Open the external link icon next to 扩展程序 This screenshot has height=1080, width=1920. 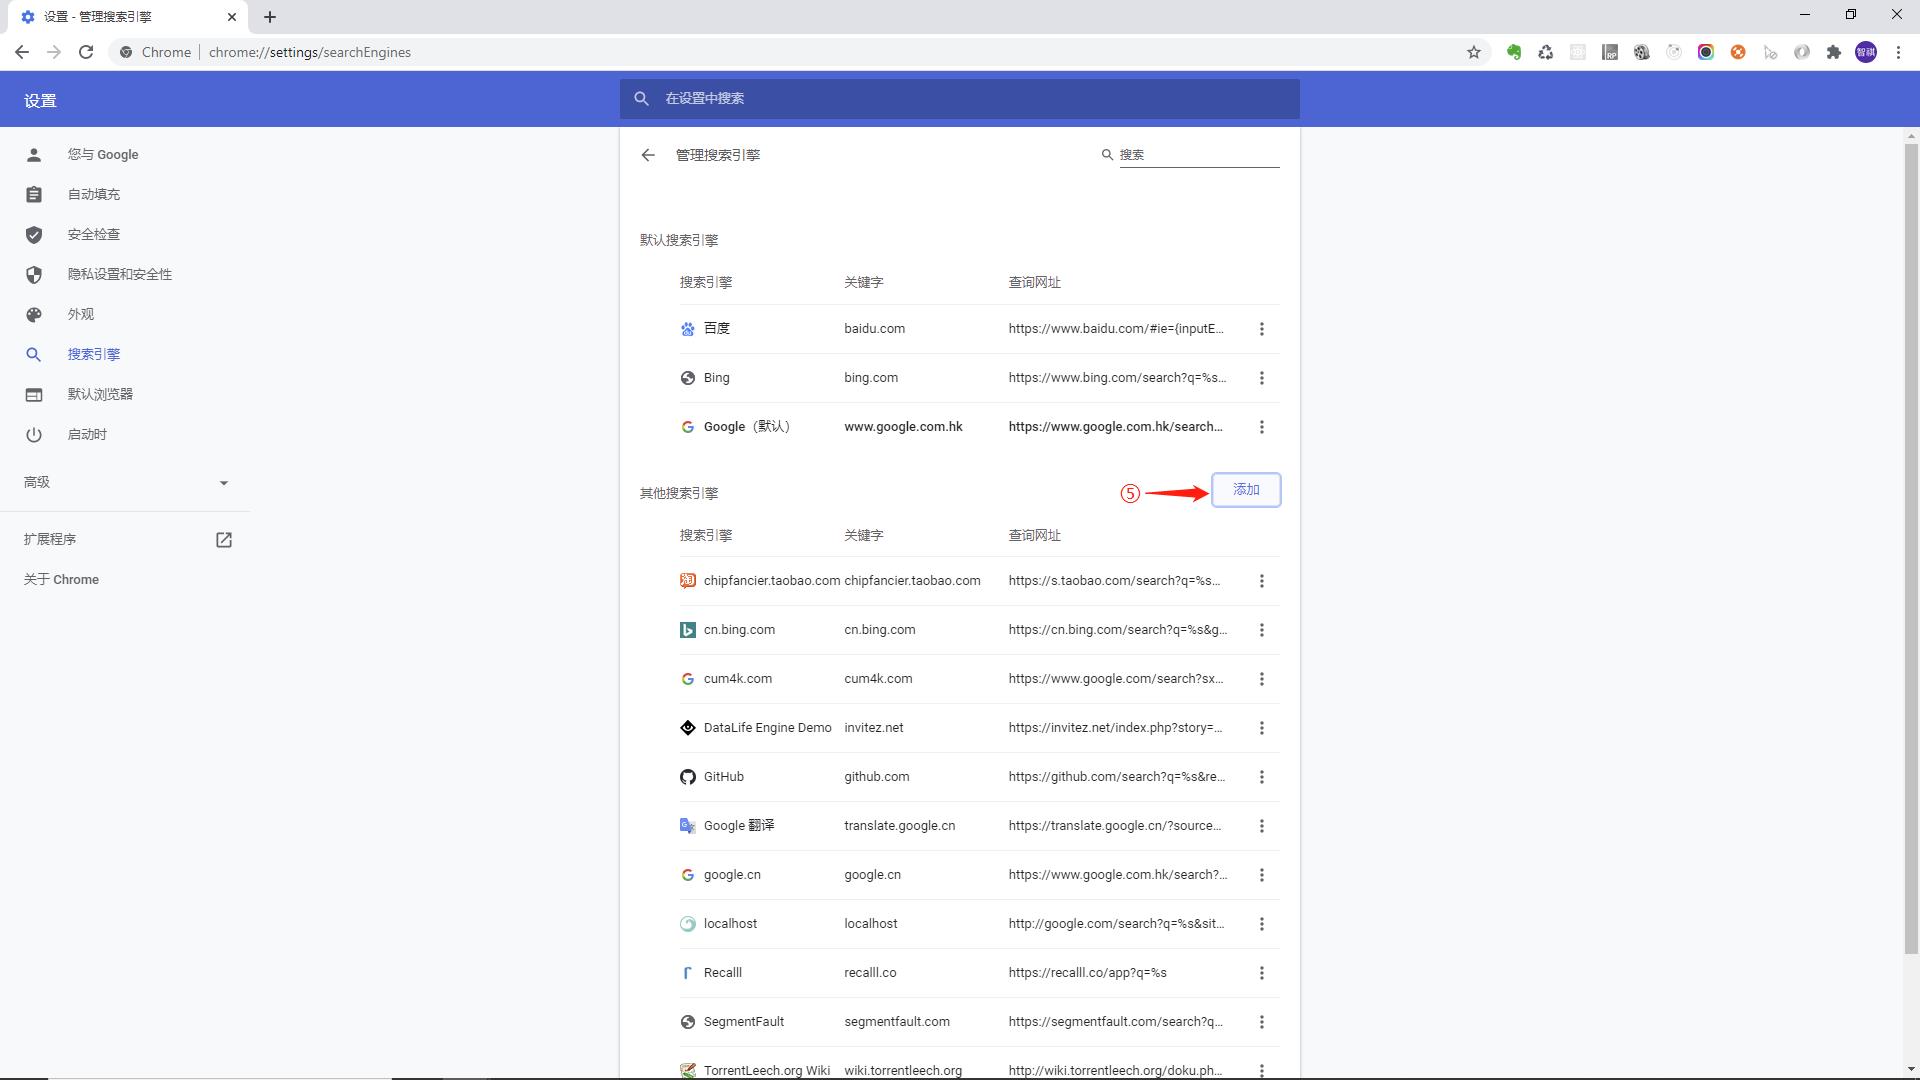click(x=224, y=540)
